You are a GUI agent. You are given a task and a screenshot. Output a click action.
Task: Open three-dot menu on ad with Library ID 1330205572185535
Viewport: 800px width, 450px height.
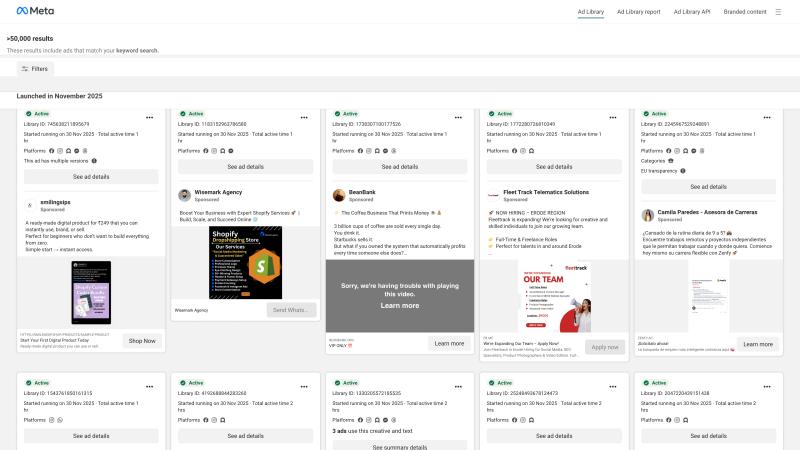point(458,387)
